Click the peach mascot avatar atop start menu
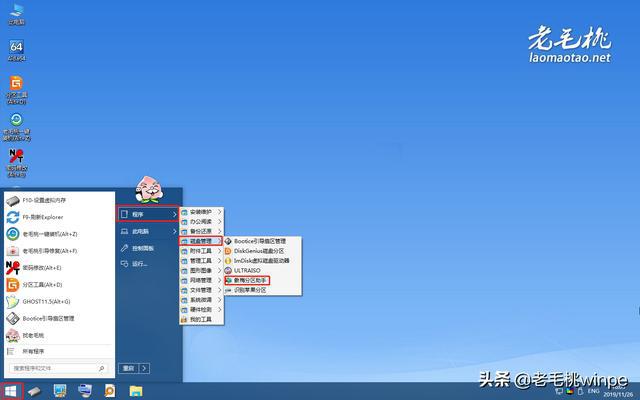Screen dimensions: 640x400 point(149,190)
